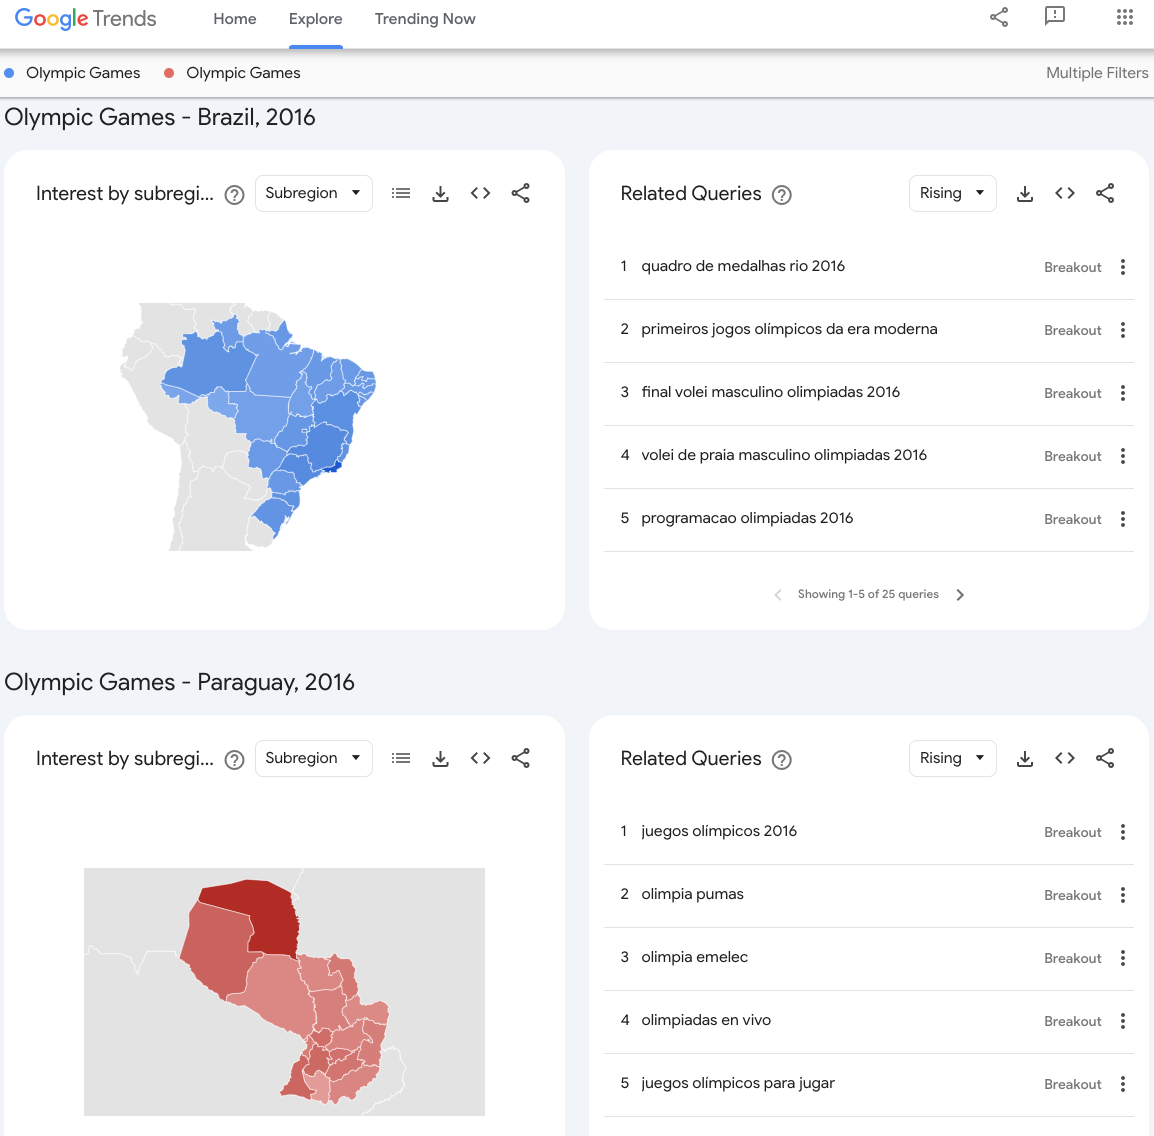Open Paraguay Subregion dropdown
Screen dimensions: 1154x1136
(314, 759)
